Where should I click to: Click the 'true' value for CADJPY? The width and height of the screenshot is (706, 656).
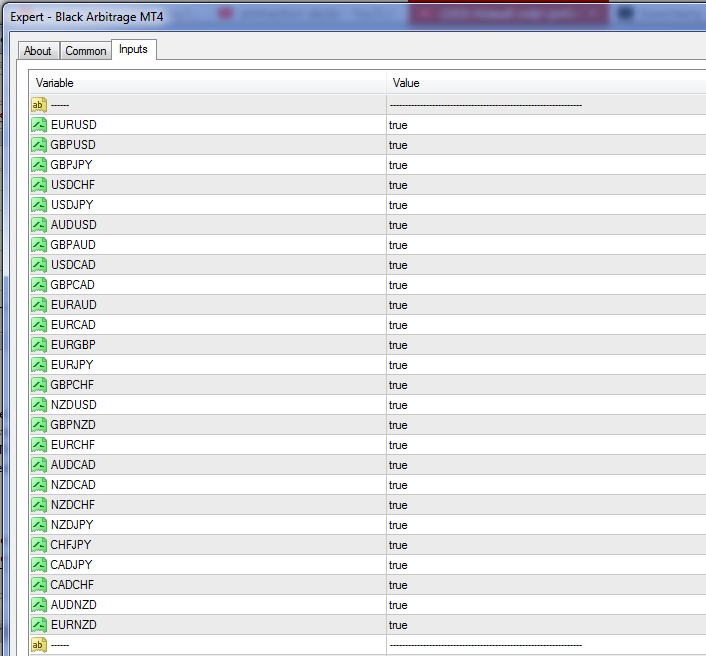point(398,565)
